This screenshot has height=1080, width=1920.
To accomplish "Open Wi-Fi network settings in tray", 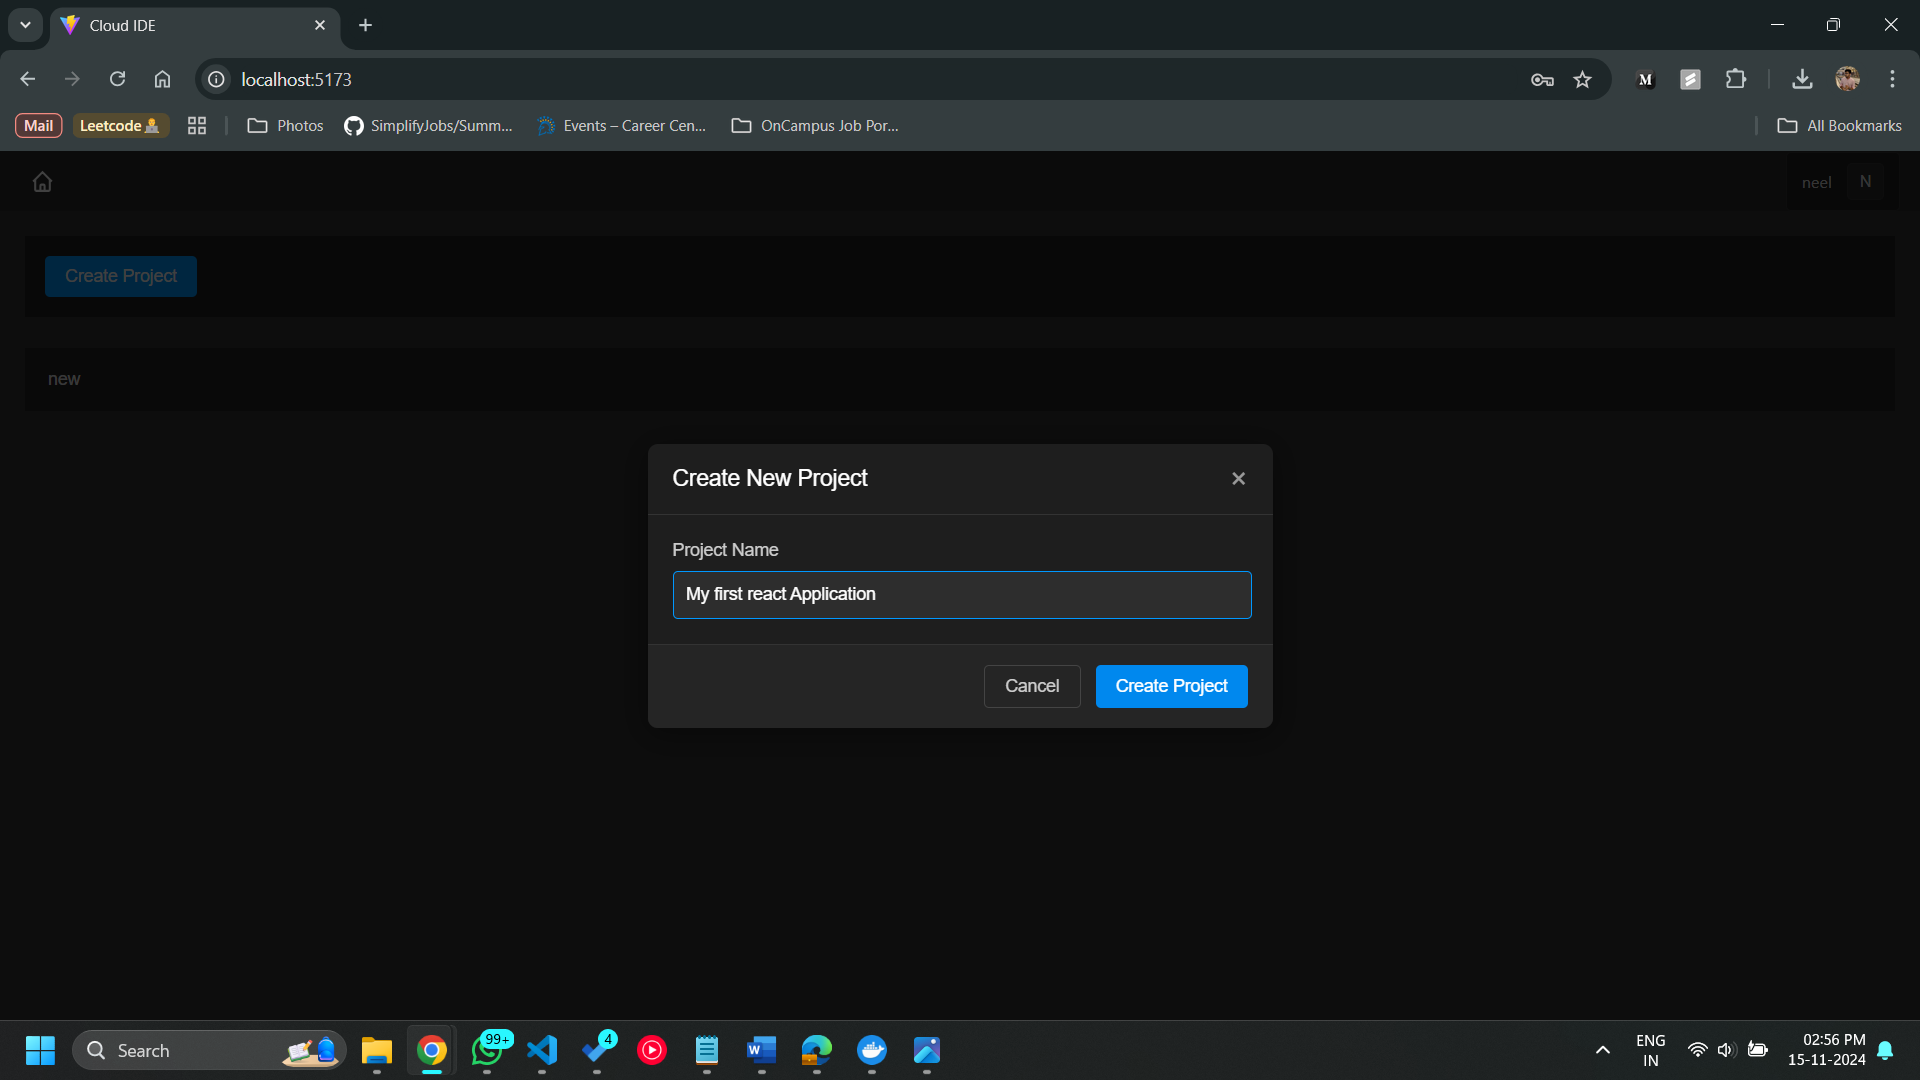I will pyautogui.click(x=1697, y=1050).
